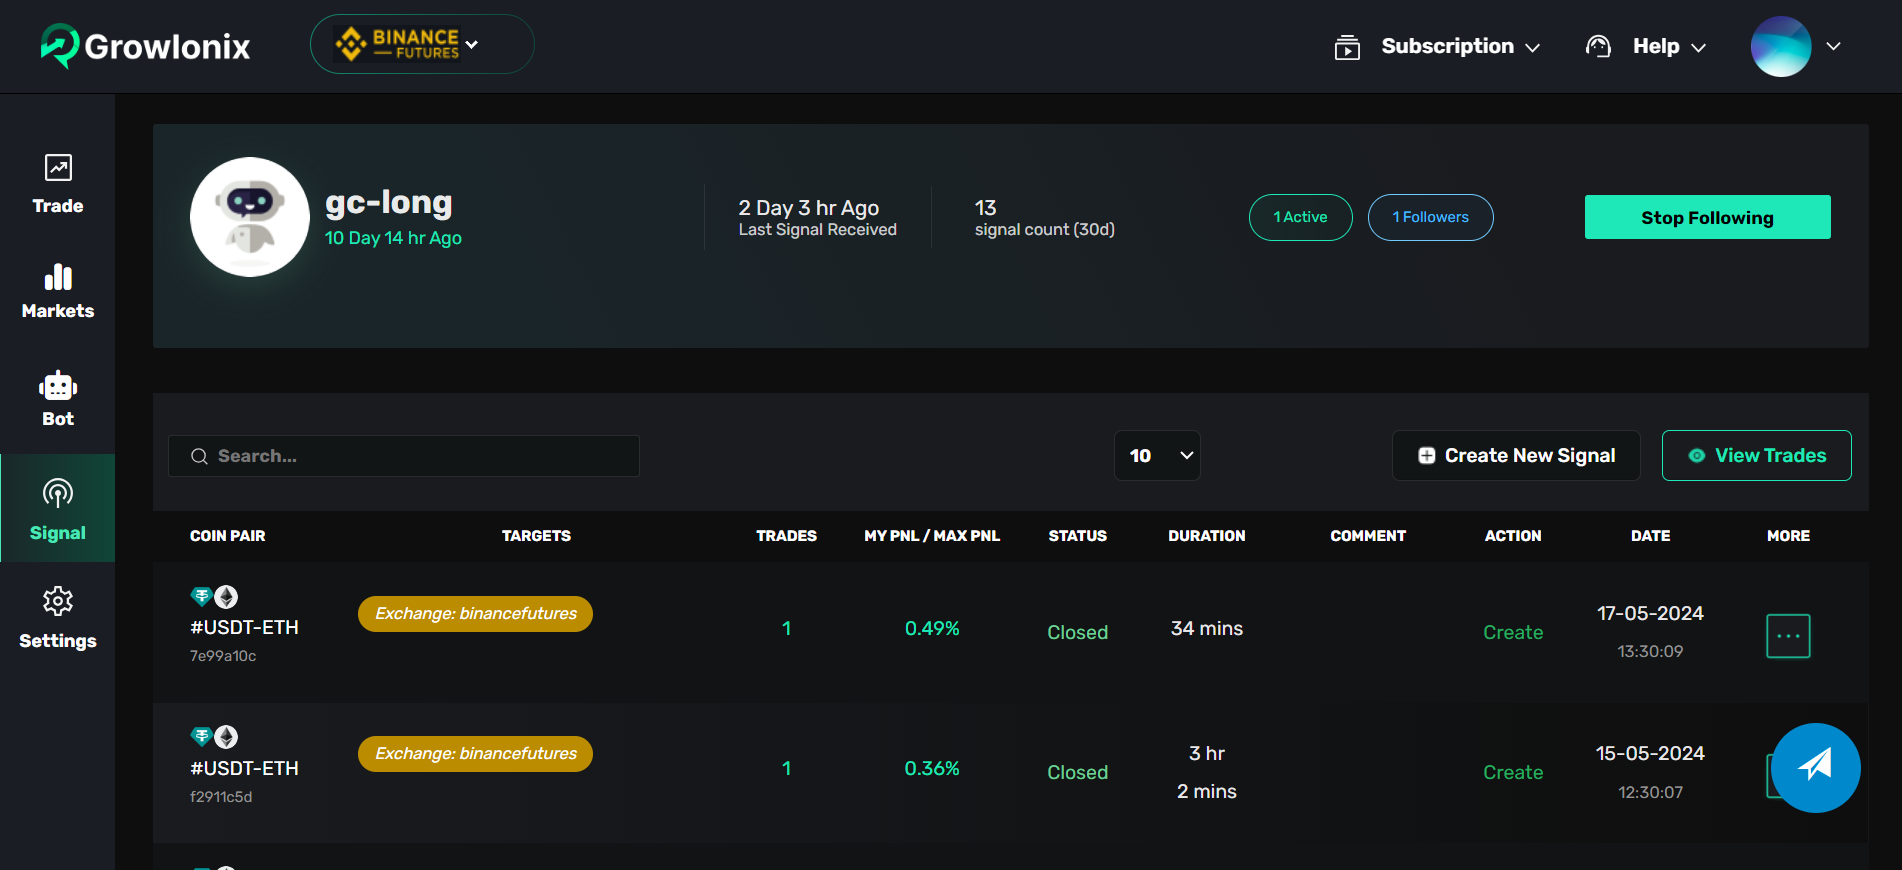Change the rows-per-page dropdown showing 10

pyautogui.click(x=1157, y=456)
